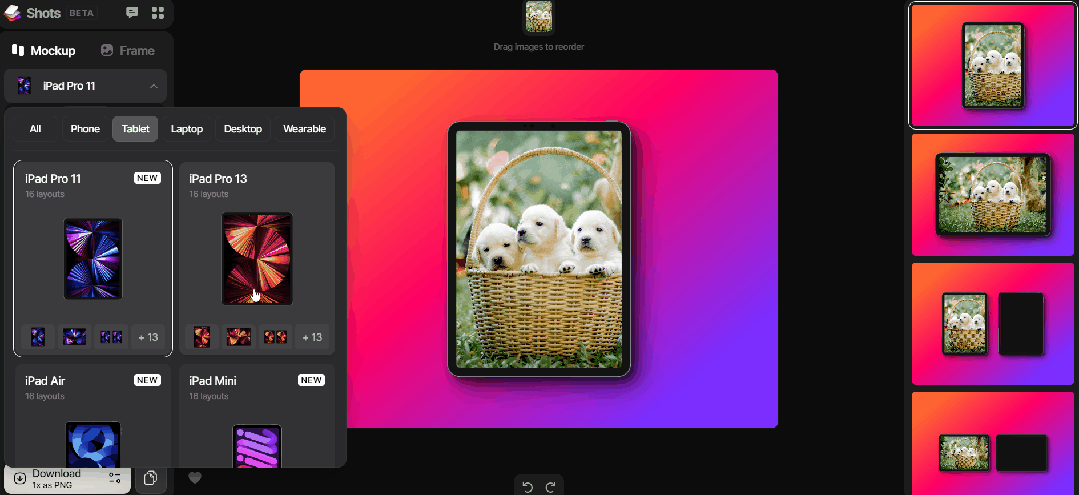
Task: Pick iPad Pro 13 landscape layout
Action: pos(239,337)
